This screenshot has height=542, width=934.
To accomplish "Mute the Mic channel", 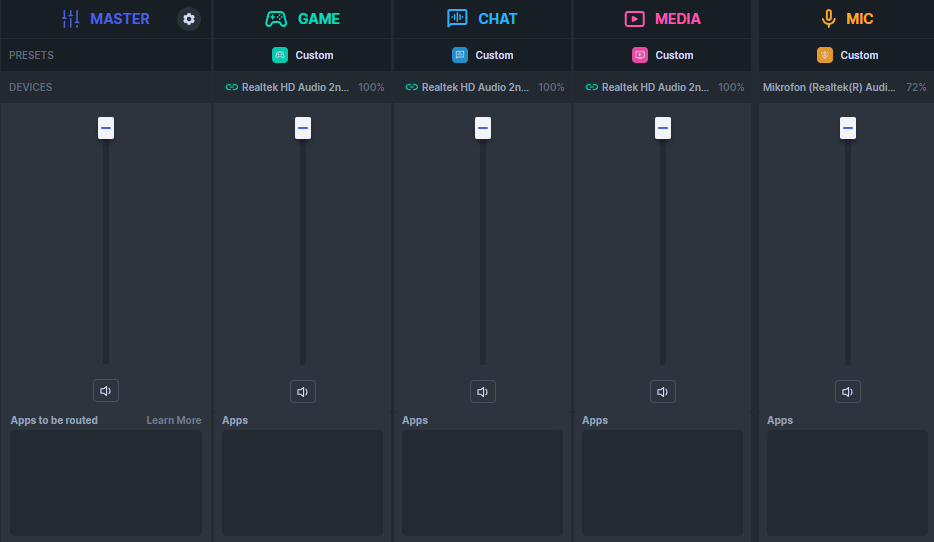I will tap(848, 391).
